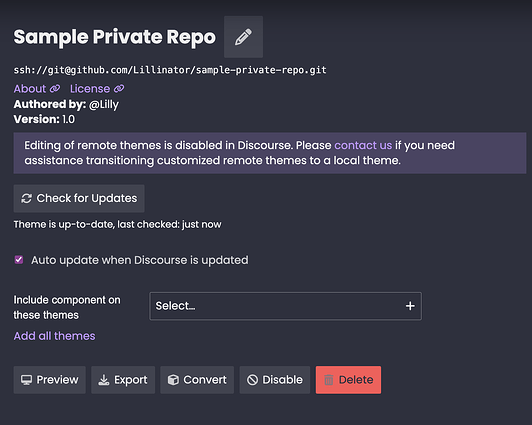This screenshot has width=532, height=425.
Task: Click the Sample Private Repo title
Action: pyautogui.click(x=115, y=37)
